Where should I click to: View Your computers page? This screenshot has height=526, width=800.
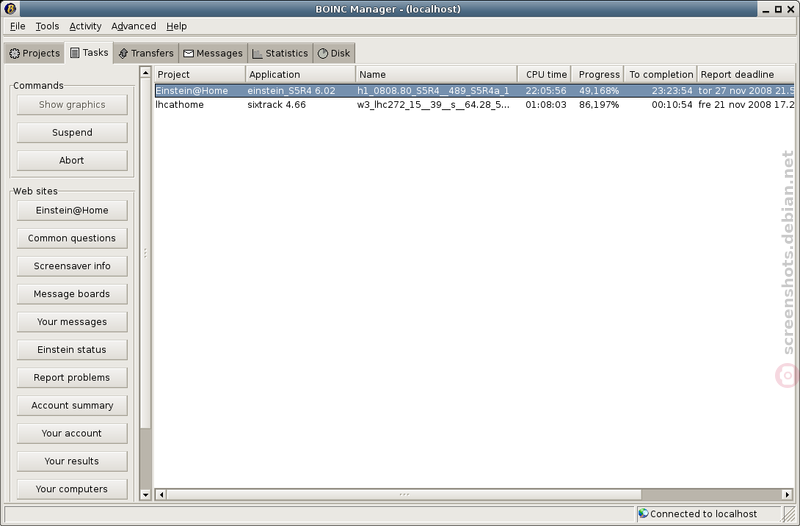72,489
